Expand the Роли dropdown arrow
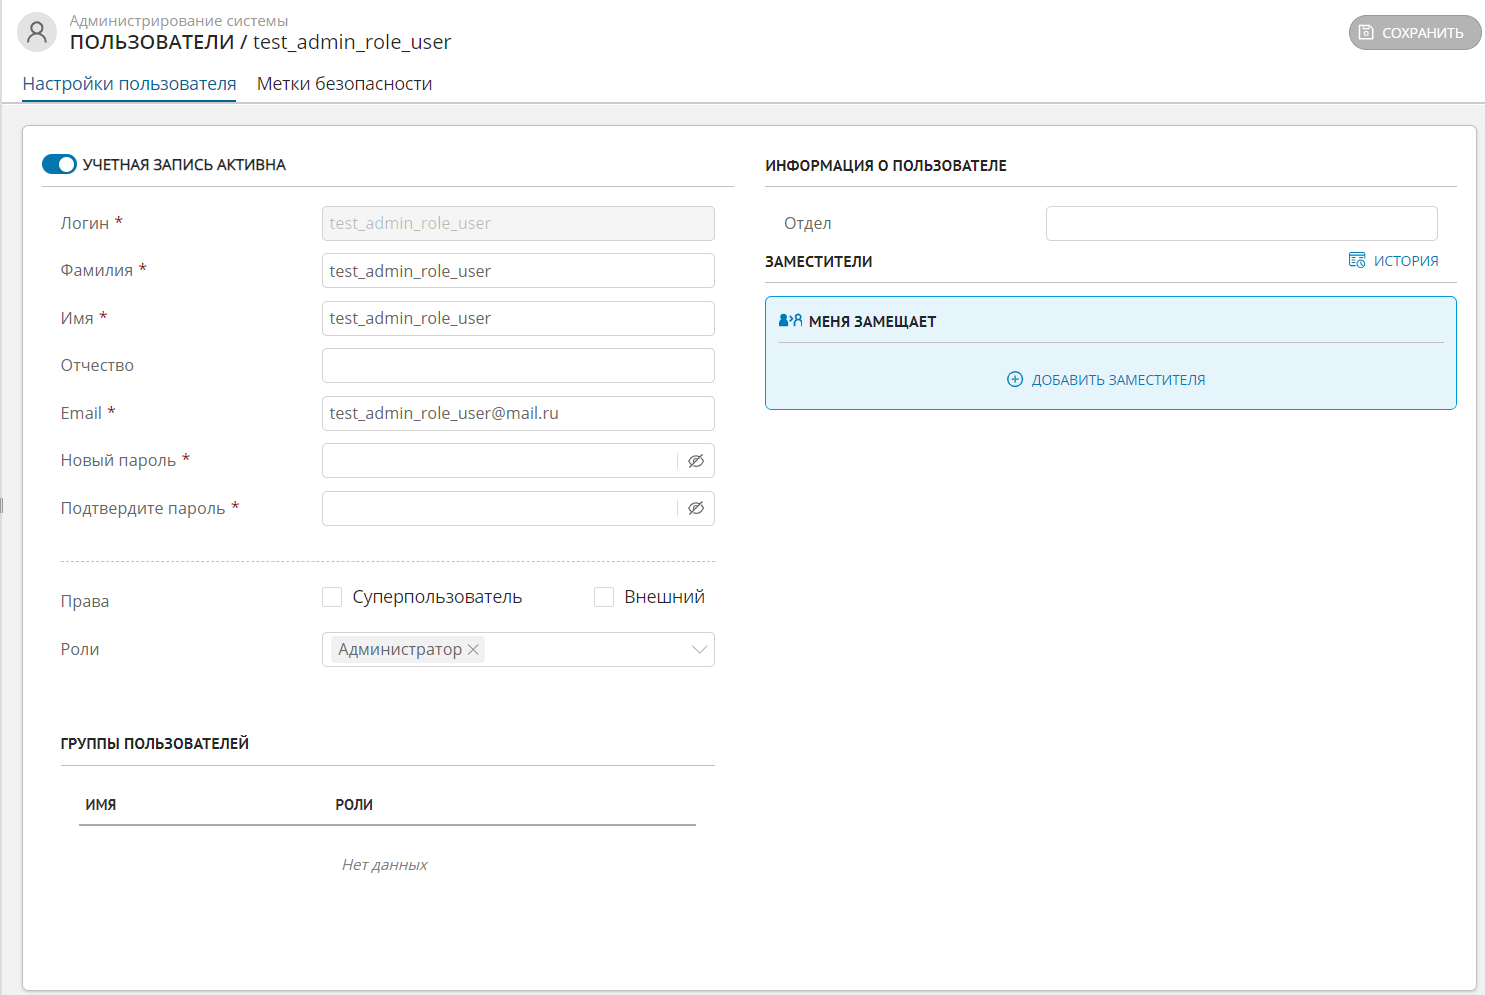The image size is (1485, 995). click(699, 650)
